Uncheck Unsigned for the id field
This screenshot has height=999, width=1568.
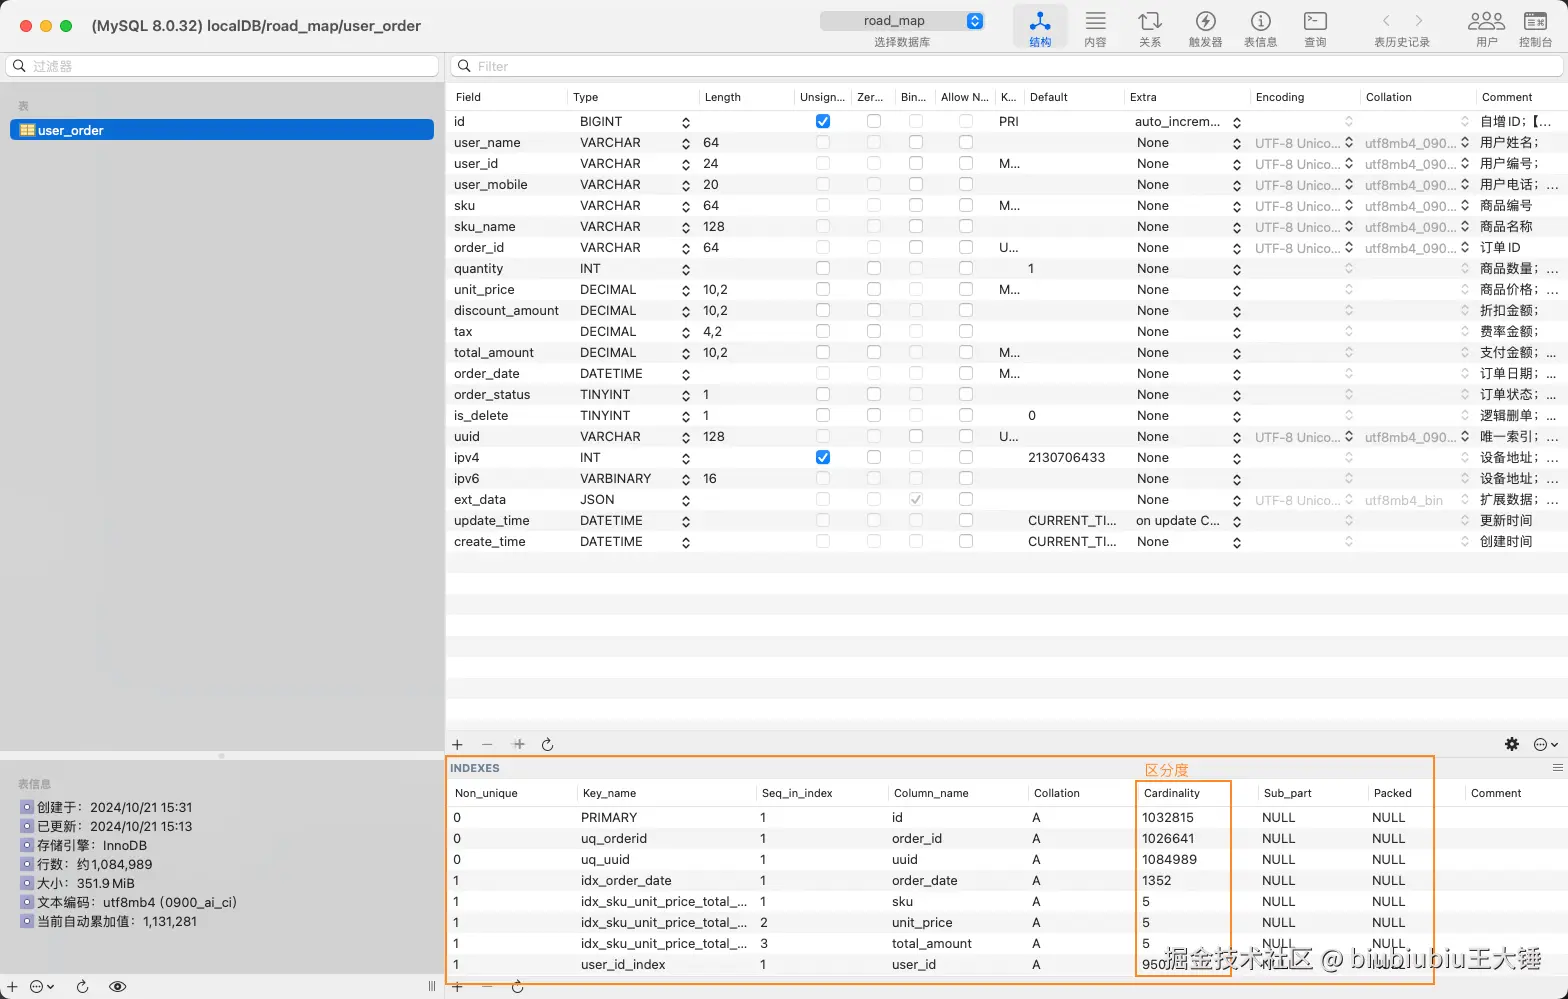click(x=823, y=121)
